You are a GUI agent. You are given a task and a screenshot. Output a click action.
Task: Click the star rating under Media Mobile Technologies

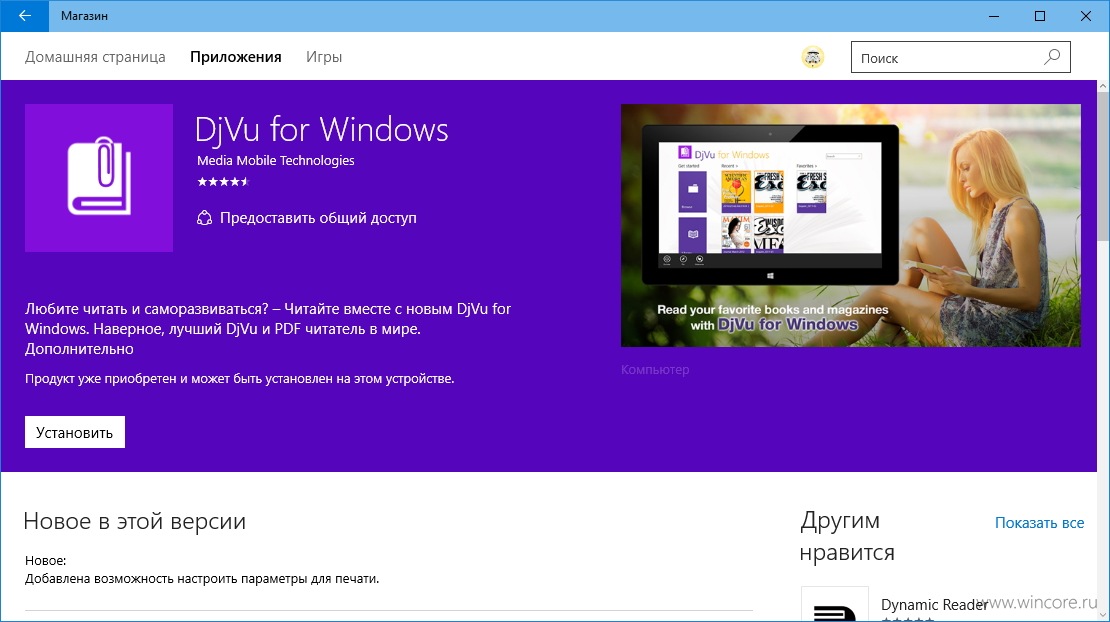coord(223,182)
